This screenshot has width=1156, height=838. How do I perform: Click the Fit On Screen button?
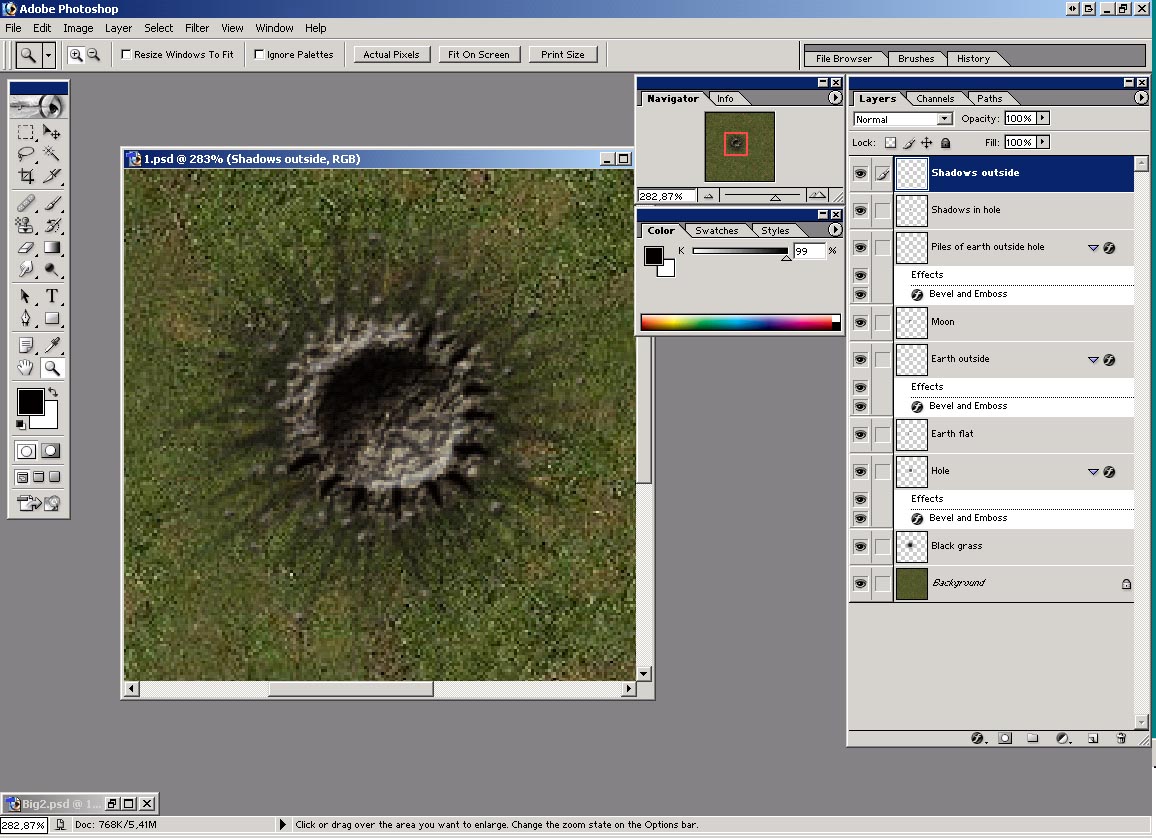[x=478, y=55]
